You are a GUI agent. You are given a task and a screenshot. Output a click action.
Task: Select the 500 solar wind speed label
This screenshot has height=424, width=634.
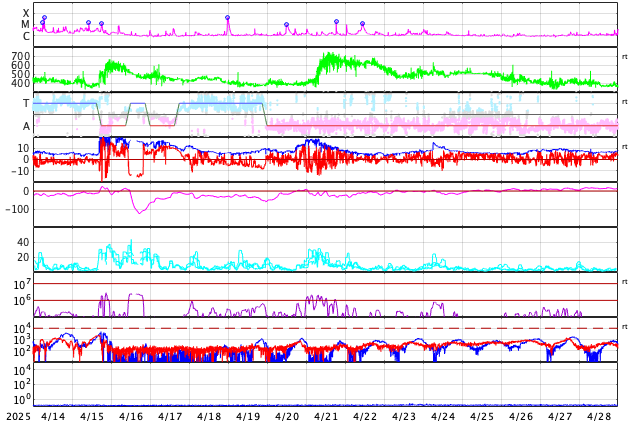[x=21, y=74]
